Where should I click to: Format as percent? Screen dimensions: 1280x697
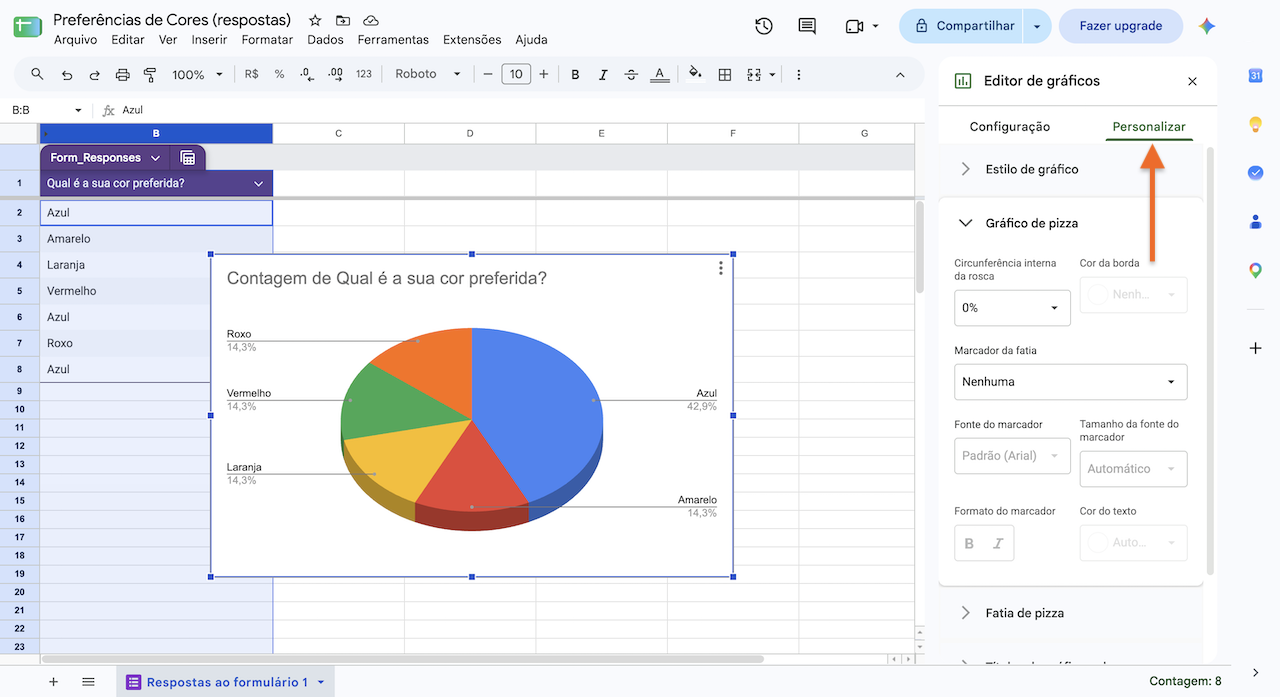(x=279, y=74)
